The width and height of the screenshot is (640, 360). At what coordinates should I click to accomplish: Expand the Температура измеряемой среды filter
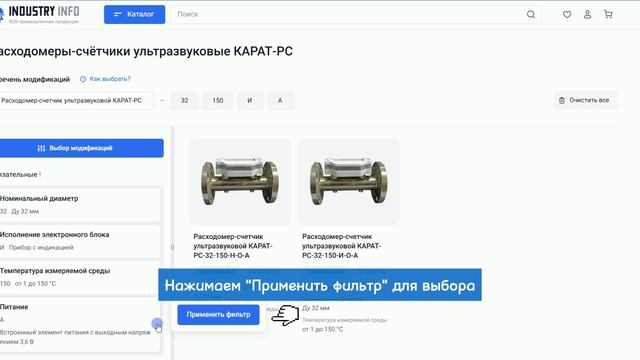click(x=80, y=277)
